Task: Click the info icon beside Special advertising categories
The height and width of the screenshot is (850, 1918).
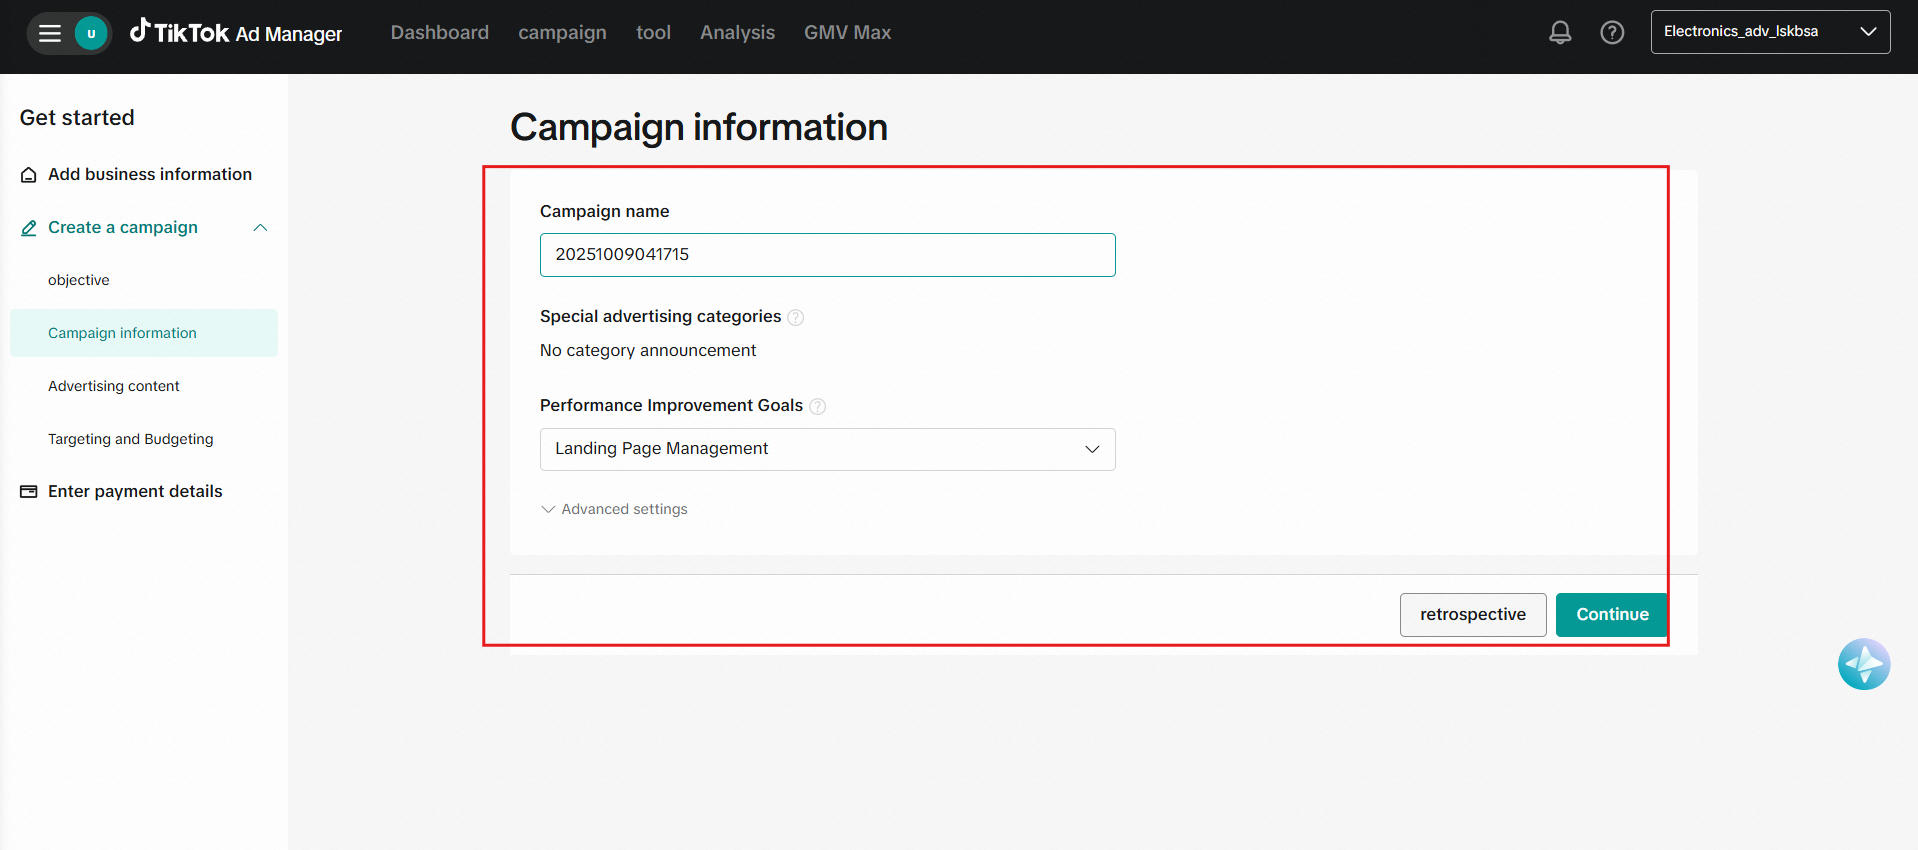Action: coord(796,318)
